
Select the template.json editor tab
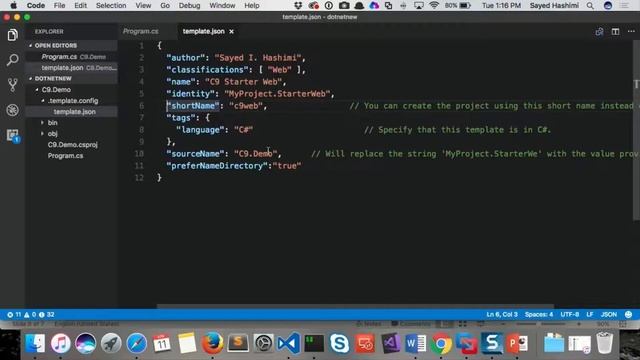pyautogui.click(x=204, y=31)
